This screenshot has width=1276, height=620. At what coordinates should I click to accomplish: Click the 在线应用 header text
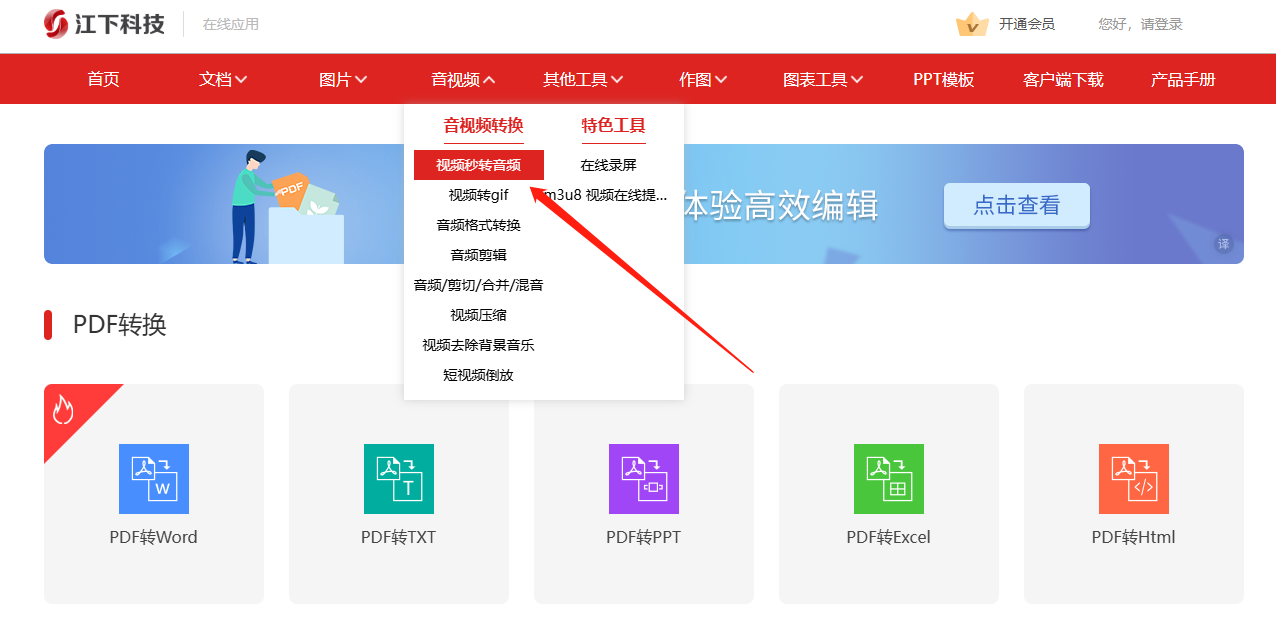click(x=231, y=24)
